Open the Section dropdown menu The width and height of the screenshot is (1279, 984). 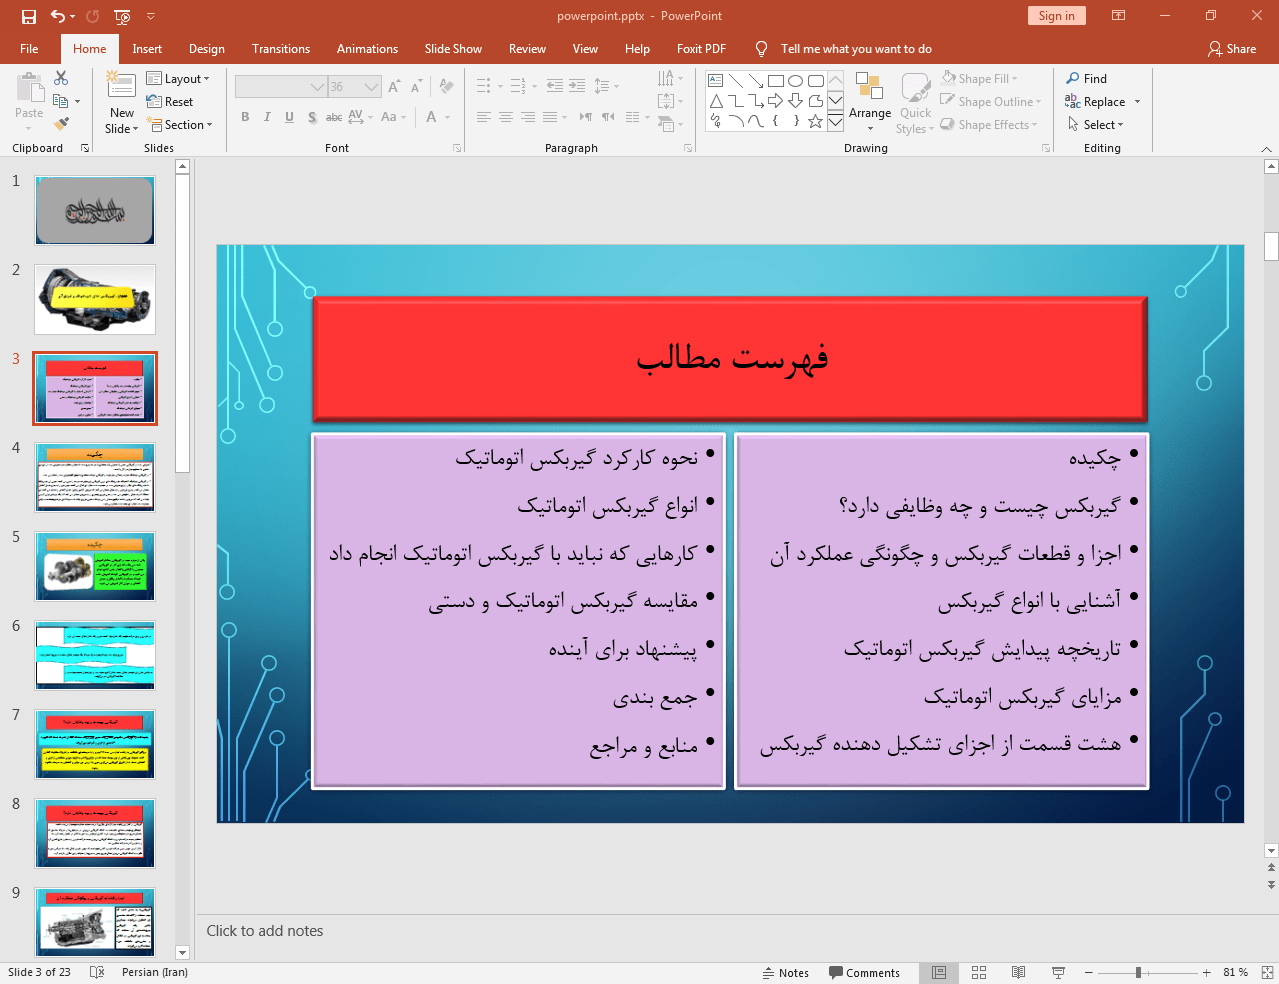click(x=180, y=125)
